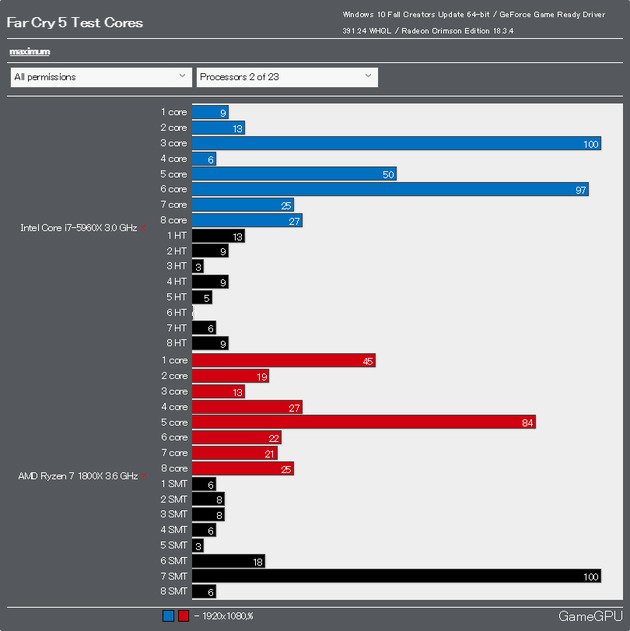Click the 8 SMT row label
Screen dimensions: 630x631
[174, 591]
